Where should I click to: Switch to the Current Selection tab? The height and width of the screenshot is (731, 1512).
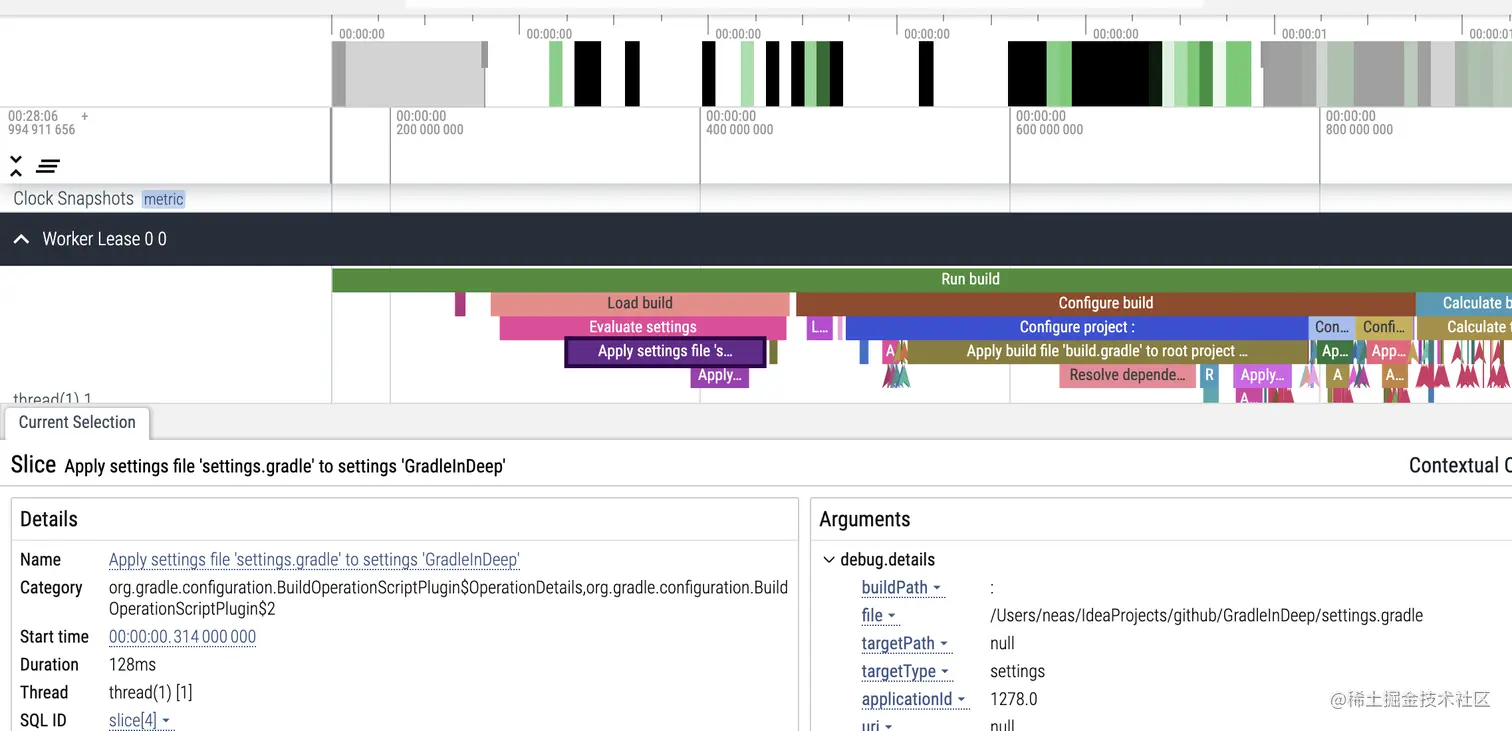(77, 422)
